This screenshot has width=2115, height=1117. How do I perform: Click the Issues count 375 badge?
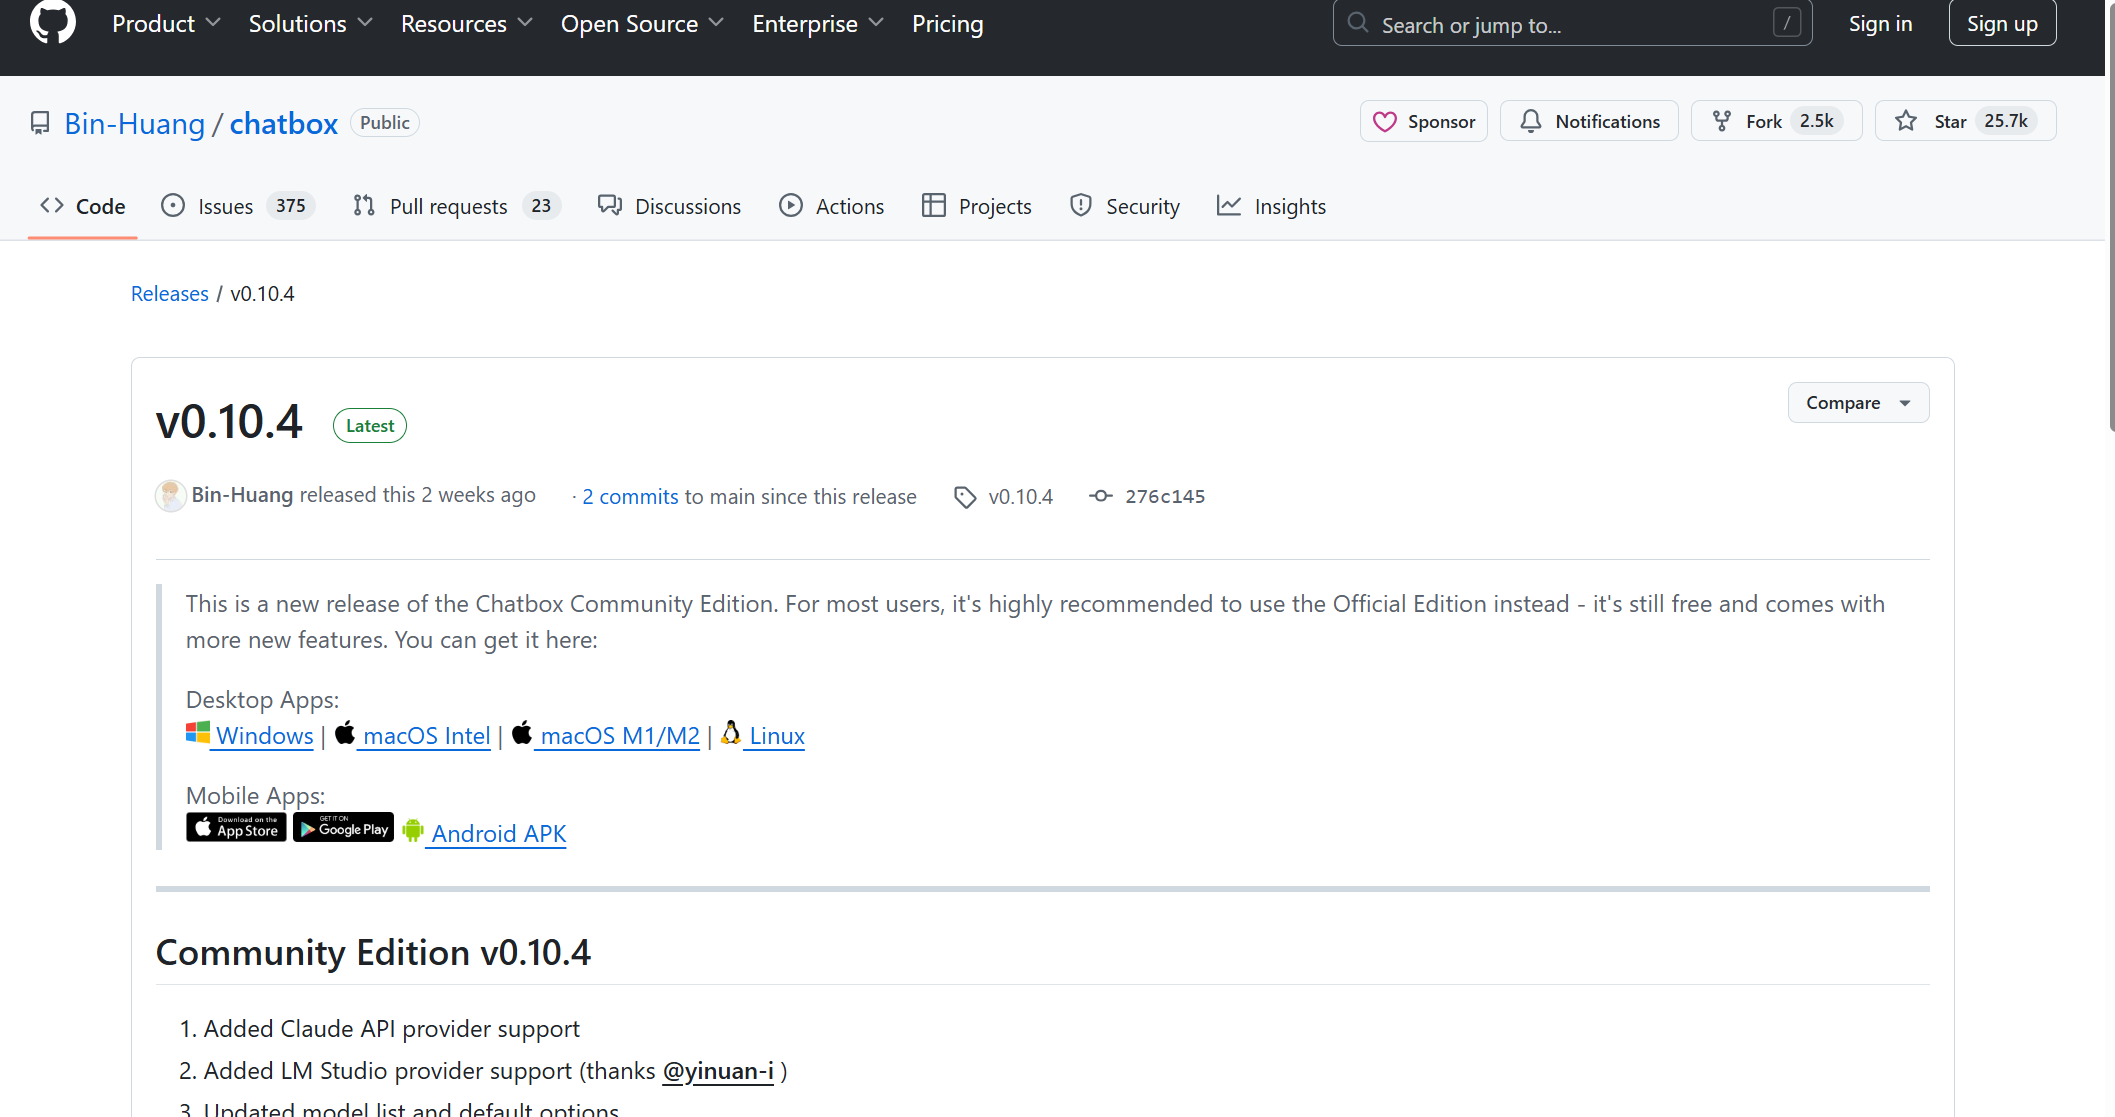(291, 206)
